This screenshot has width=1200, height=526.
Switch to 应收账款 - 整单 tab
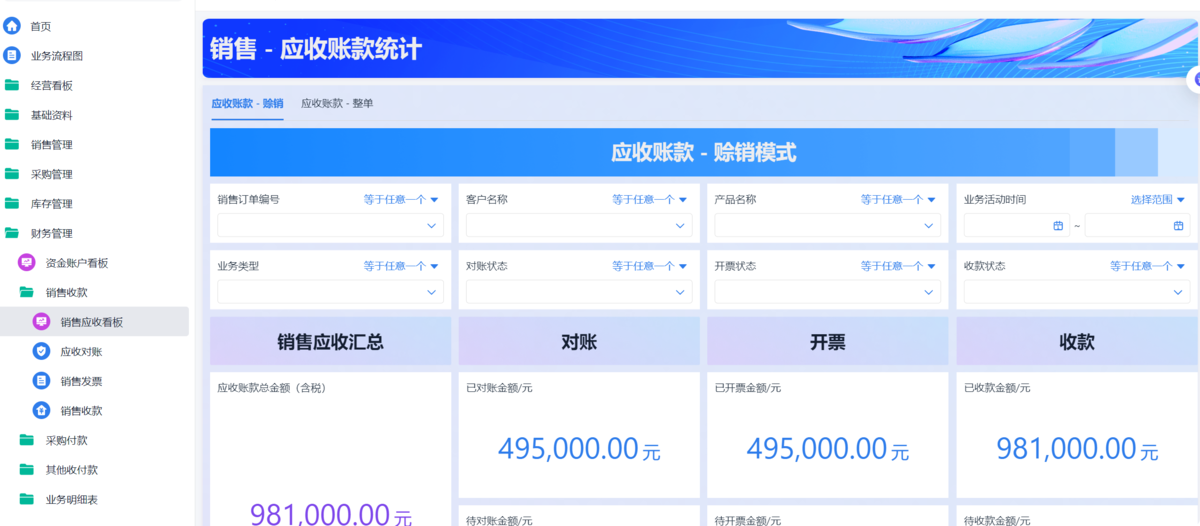[x=337, y=103]
